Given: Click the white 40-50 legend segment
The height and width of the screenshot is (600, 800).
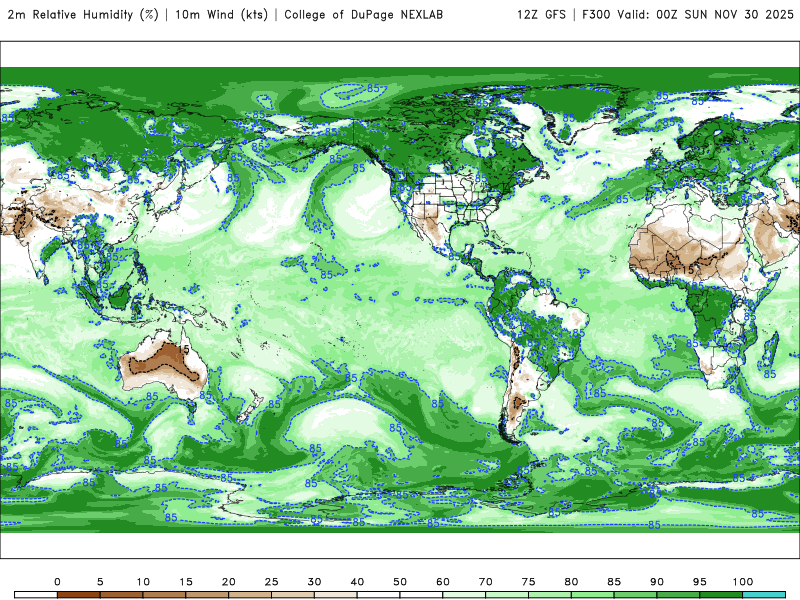Looking at the screenshot, I should (379, 595).
